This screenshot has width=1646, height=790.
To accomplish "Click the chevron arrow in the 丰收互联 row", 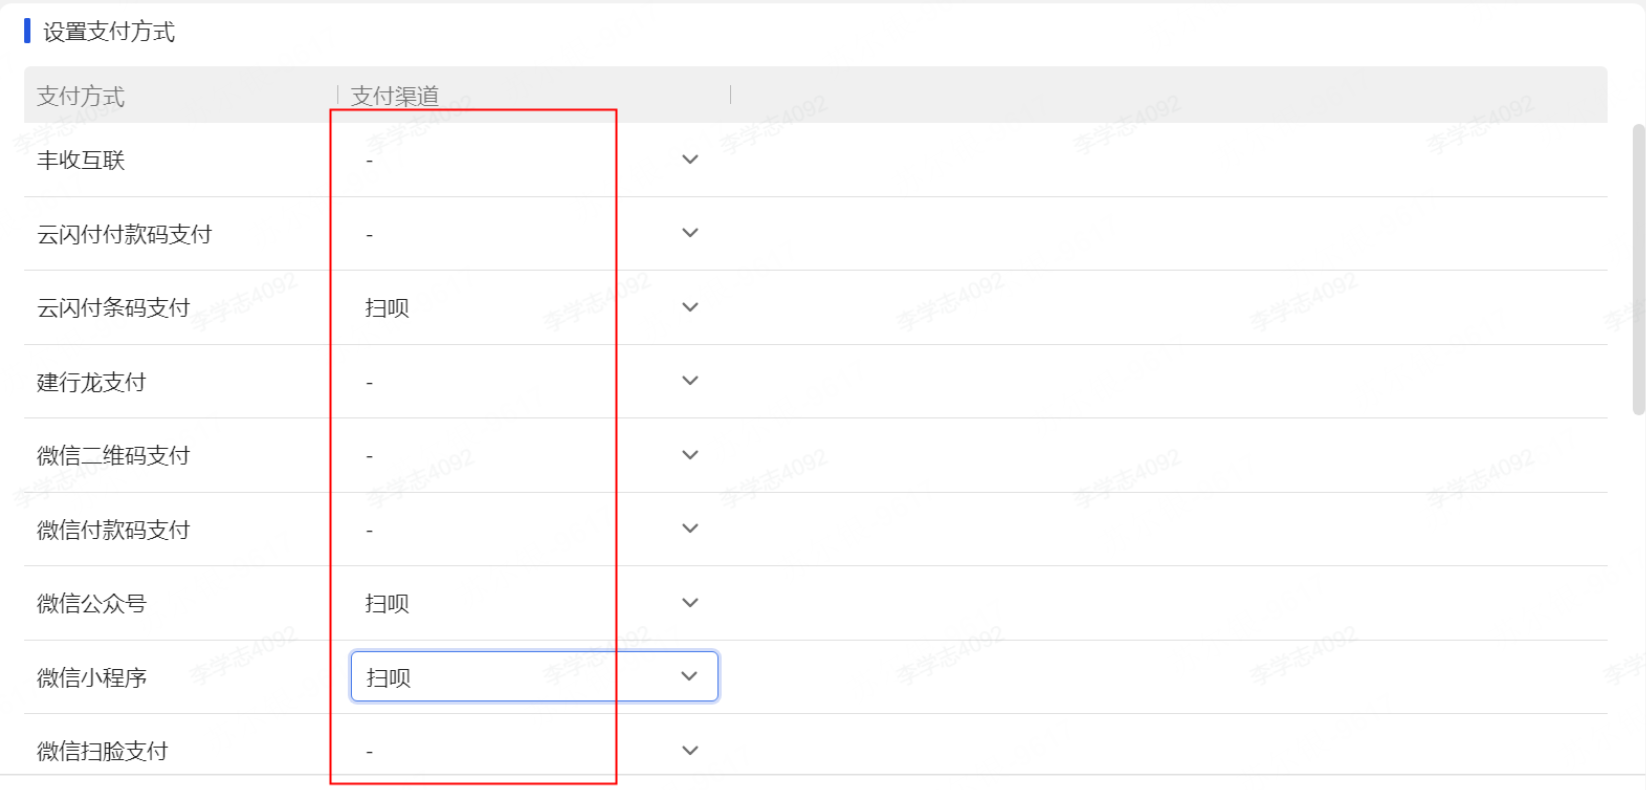I will click(690, 160).
